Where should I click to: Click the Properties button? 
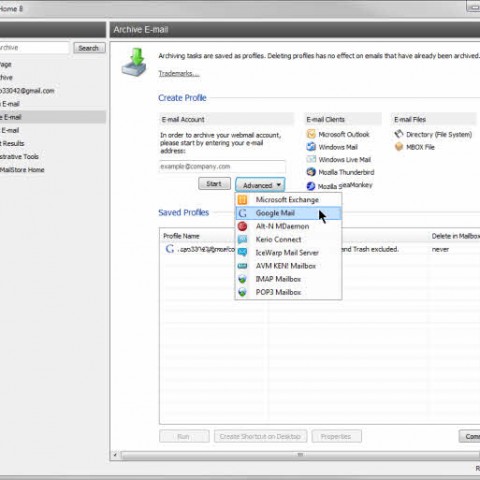(x=336, y=436)
